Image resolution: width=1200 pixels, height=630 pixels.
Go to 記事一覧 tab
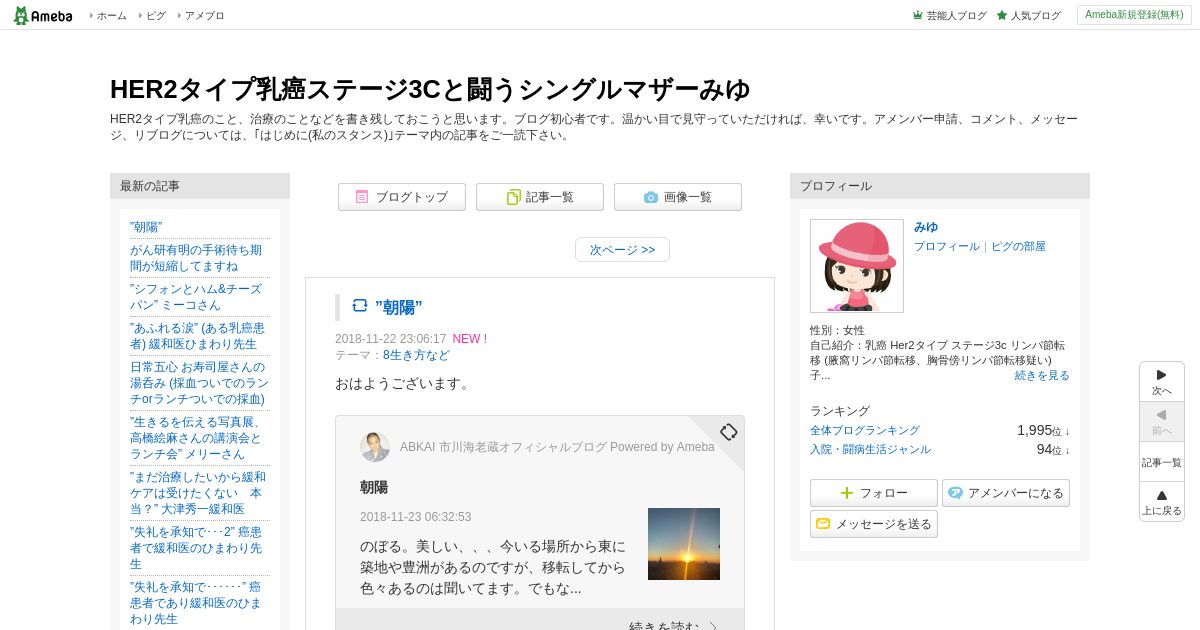(x=540, y=197)
